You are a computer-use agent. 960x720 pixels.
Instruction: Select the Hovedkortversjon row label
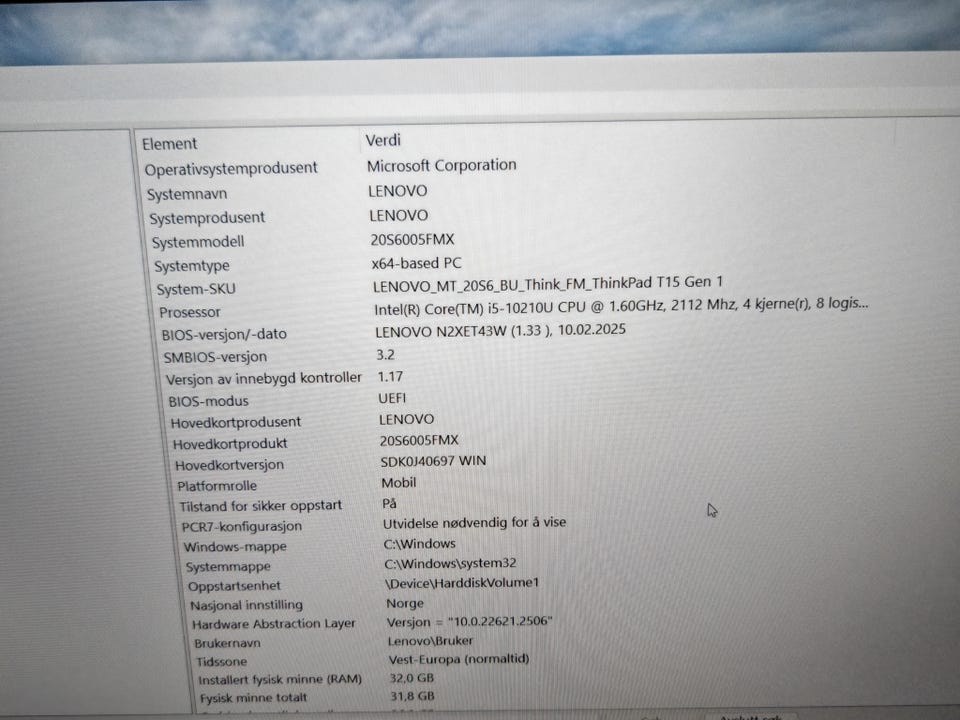(x=229, y=465)
